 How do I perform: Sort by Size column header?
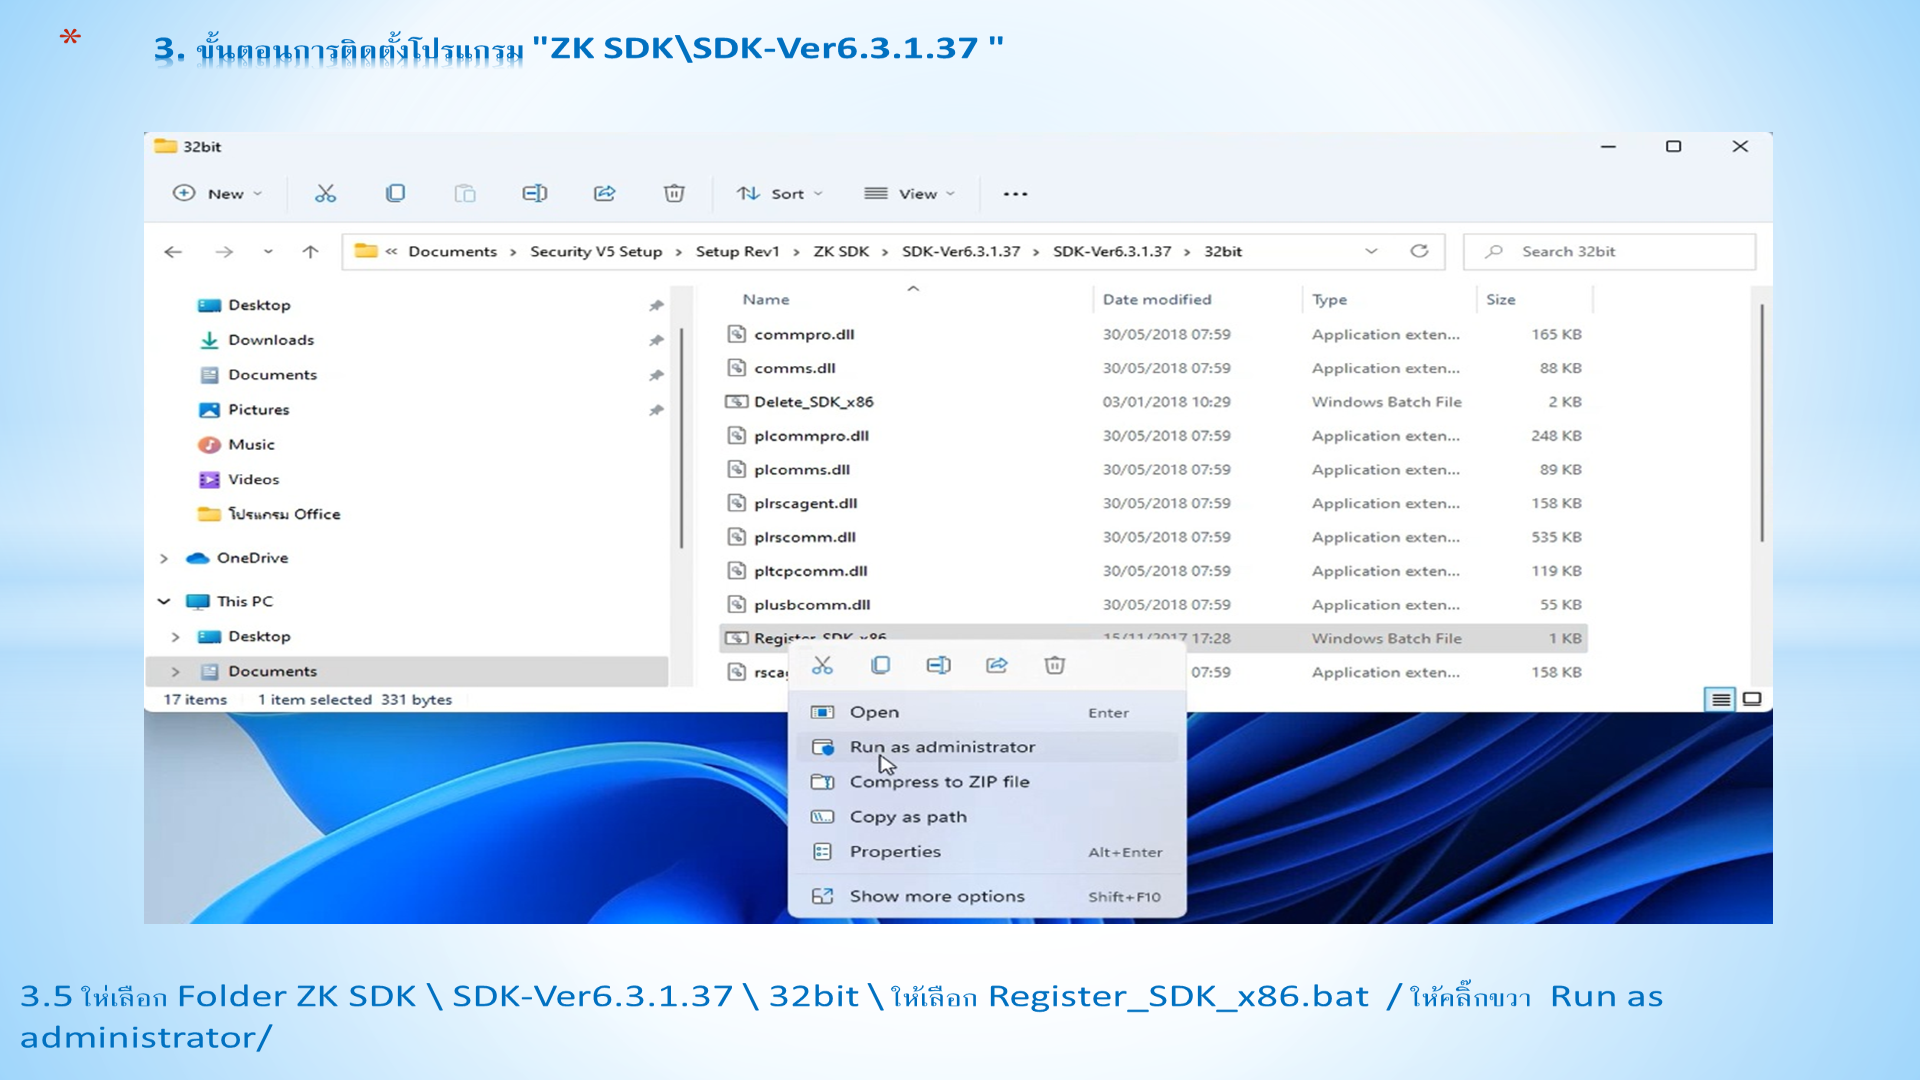click(1501, 300)
